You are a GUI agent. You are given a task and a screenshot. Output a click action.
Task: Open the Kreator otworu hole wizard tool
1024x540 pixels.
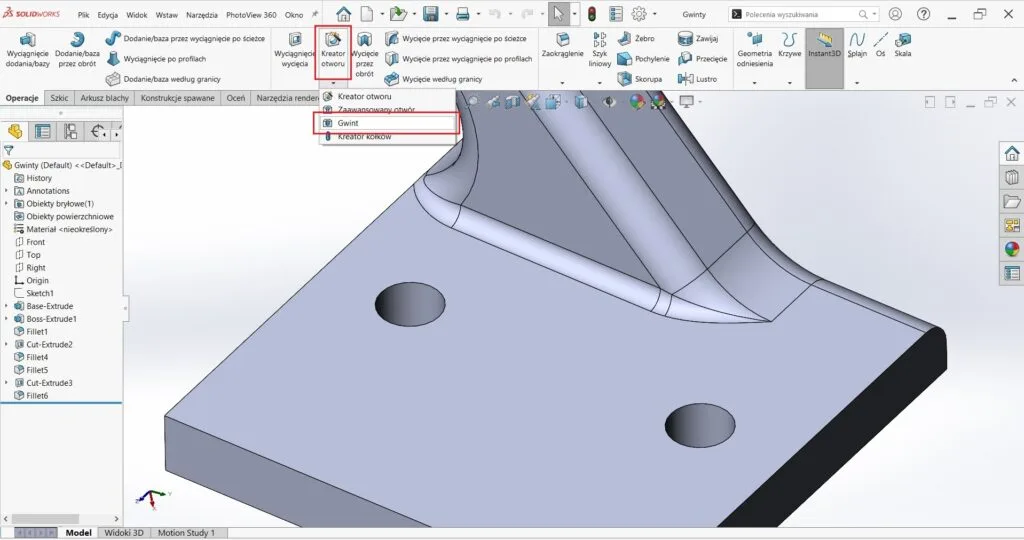(x=333, y=50)
